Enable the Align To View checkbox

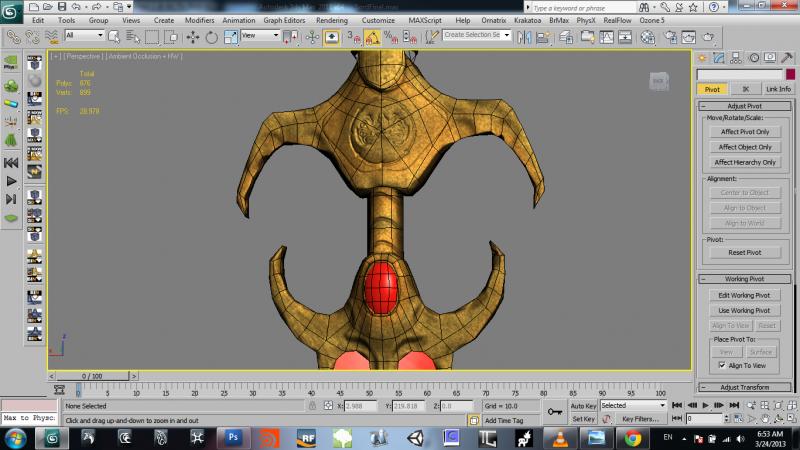(722, 366)
